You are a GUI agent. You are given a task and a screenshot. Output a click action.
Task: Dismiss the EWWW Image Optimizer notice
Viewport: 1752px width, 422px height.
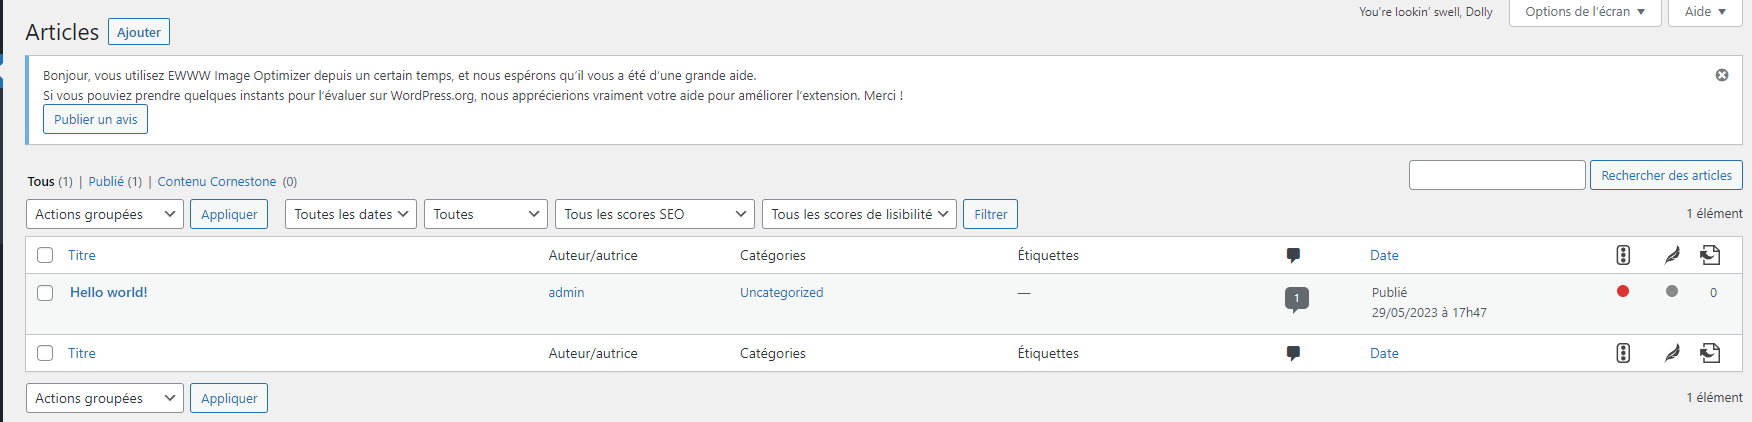[1721, 75]
